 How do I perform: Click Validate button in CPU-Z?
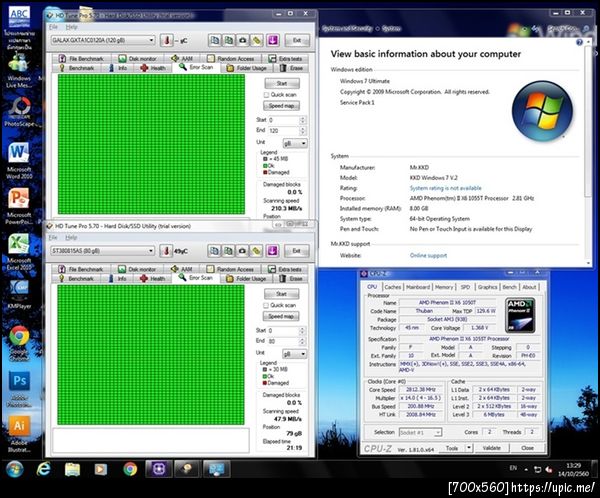coord(492,447)
